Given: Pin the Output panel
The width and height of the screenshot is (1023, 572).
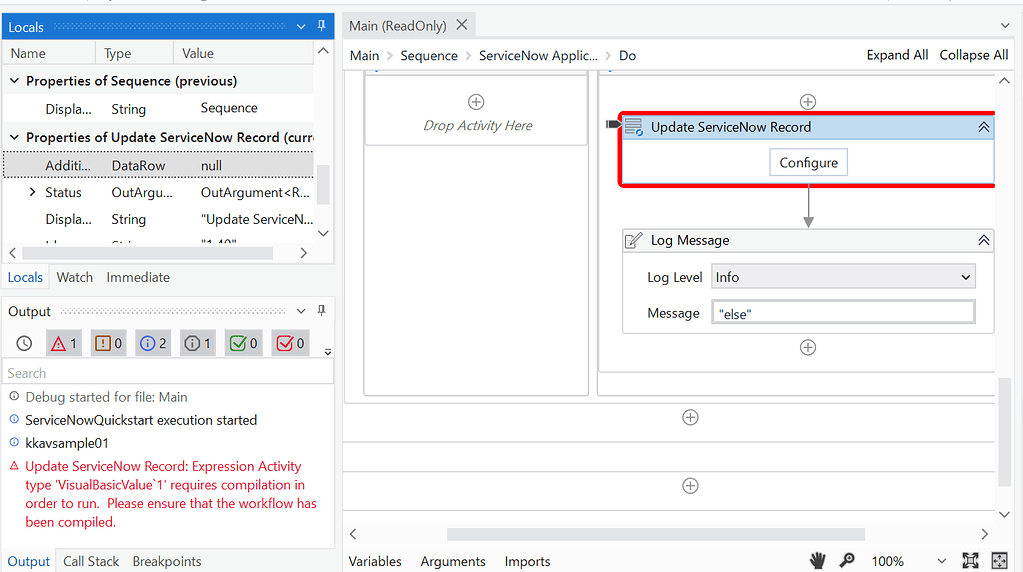Looking at the screenshot, I should (322, 310).
